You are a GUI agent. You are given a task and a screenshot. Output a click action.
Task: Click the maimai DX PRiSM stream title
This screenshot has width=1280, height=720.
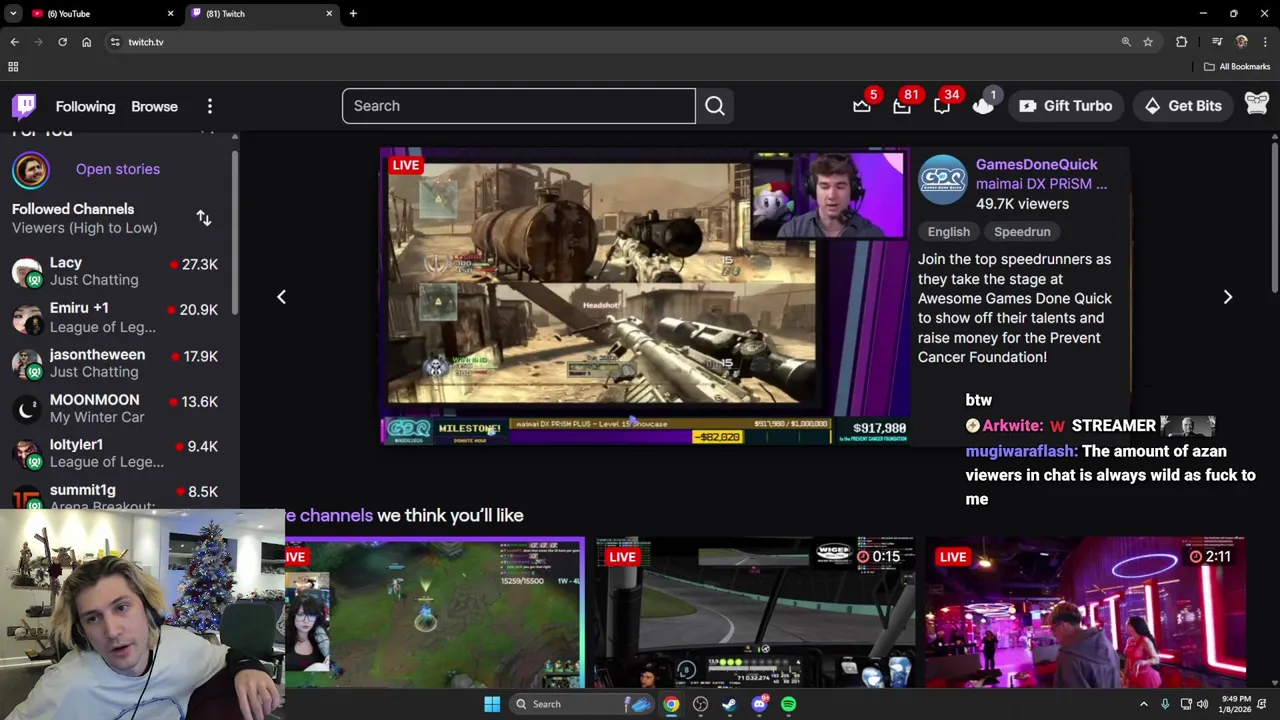(x=1041, y=184)
